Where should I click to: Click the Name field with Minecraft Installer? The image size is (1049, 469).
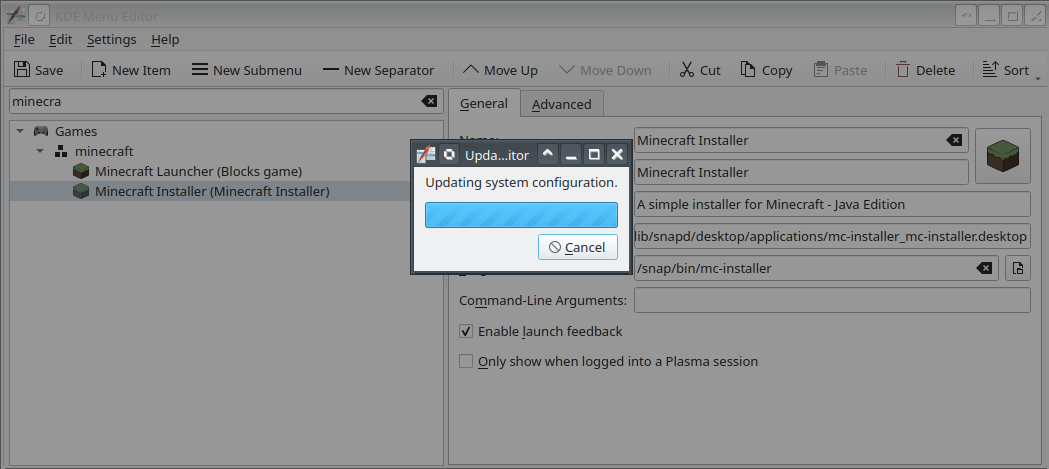801,140
